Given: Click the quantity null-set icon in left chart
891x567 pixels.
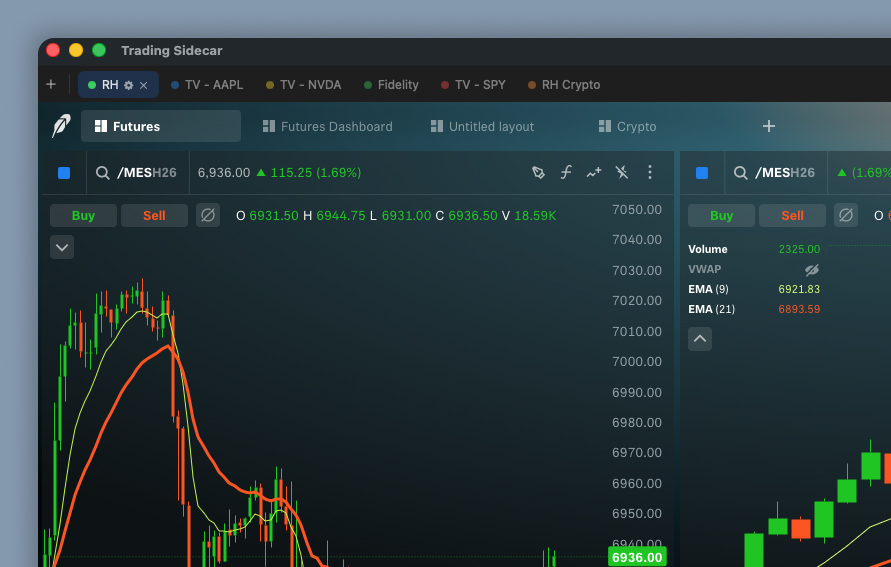Looking at the screenshot, I should [208, 215].
